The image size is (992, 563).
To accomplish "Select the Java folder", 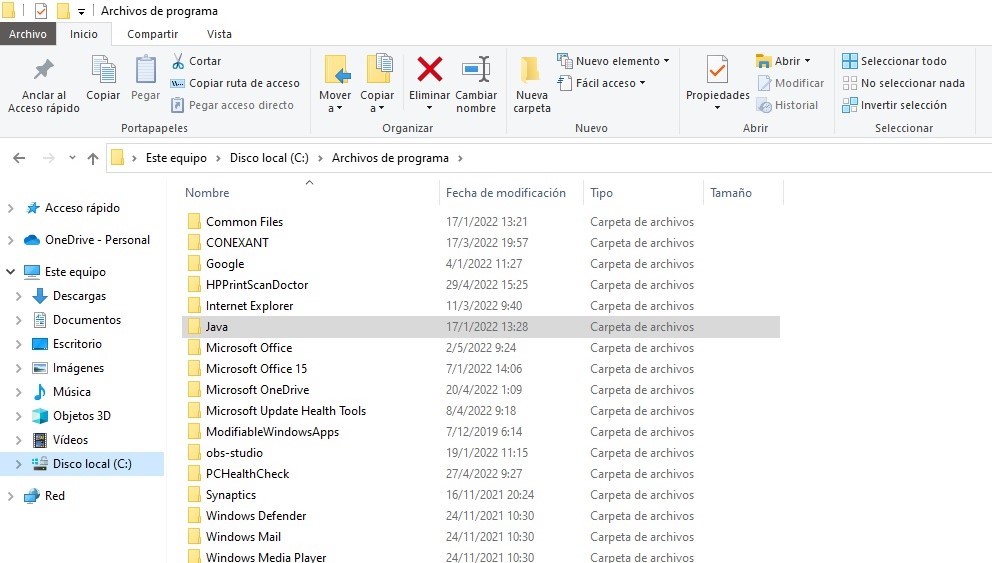I will pos(481,327).
